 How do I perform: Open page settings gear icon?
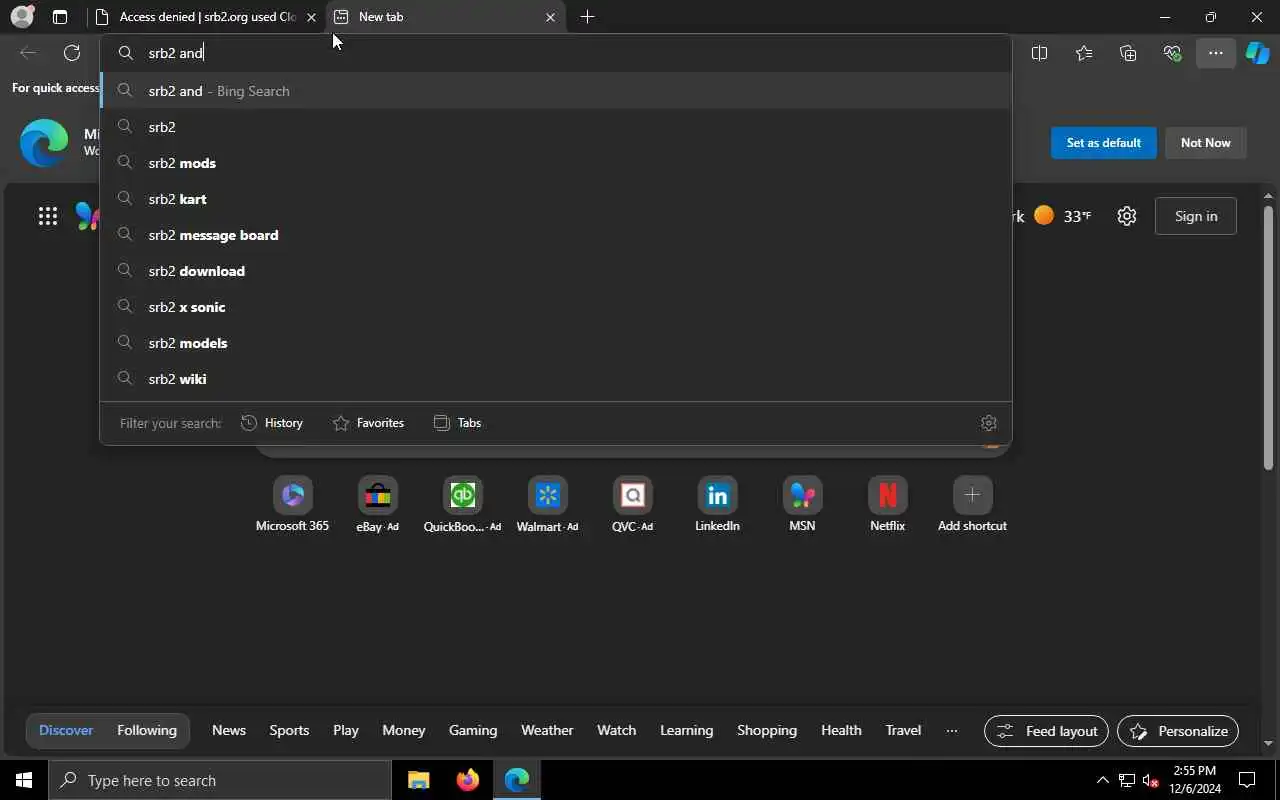coord(1127,216)
